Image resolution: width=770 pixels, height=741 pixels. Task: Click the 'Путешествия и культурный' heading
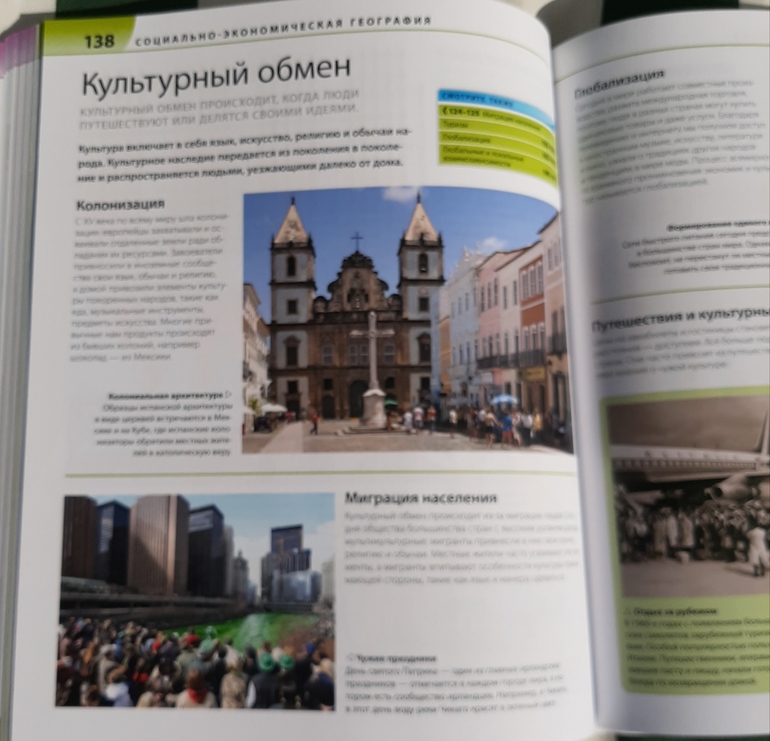pos(680,322)
